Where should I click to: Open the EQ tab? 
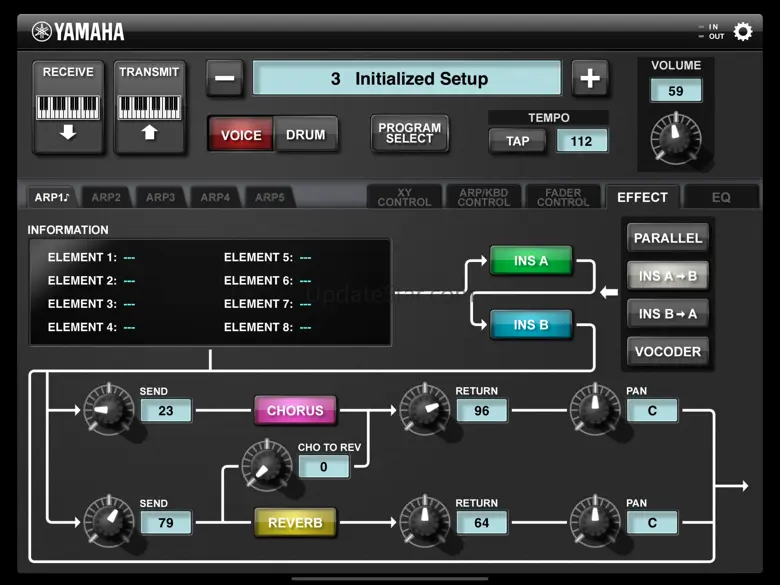pos(721,197)
